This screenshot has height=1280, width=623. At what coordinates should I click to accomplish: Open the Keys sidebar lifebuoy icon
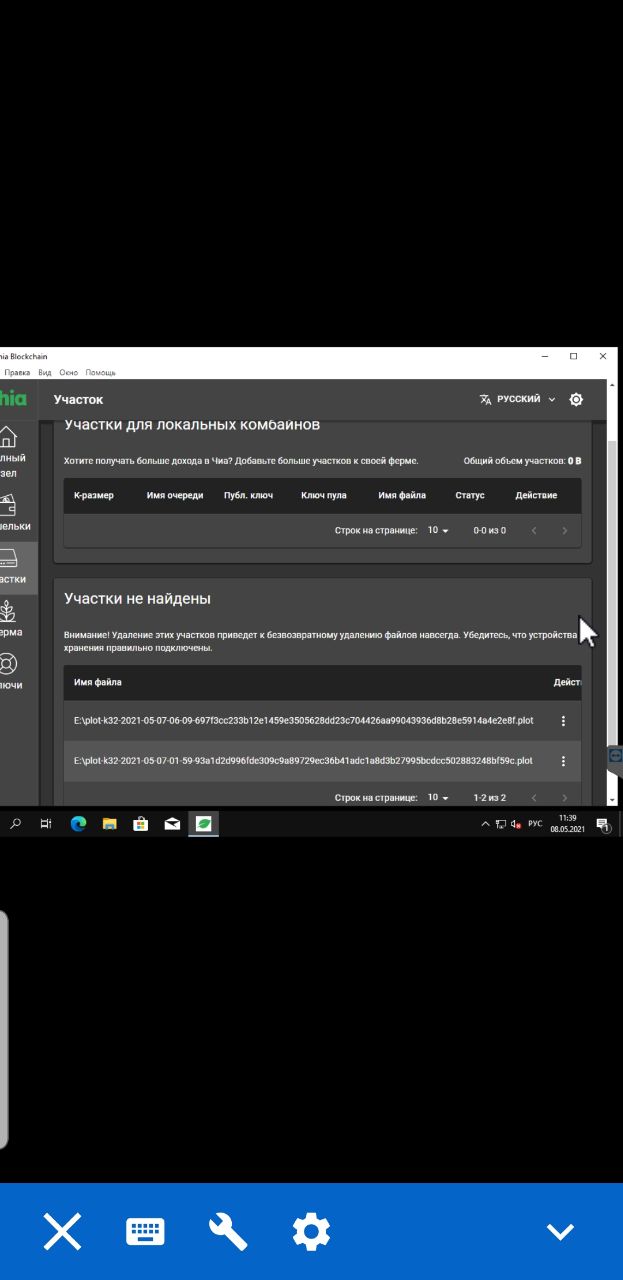pyautogui.click(x=8, y=663)
